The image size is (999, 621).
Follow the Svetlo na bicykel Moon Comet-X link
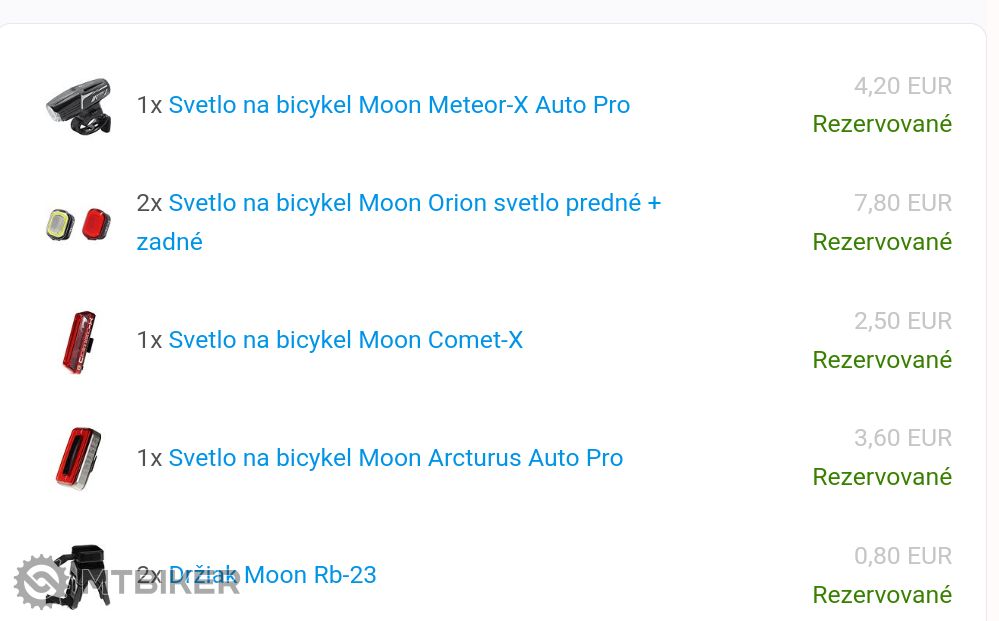(x=345, y=340)
